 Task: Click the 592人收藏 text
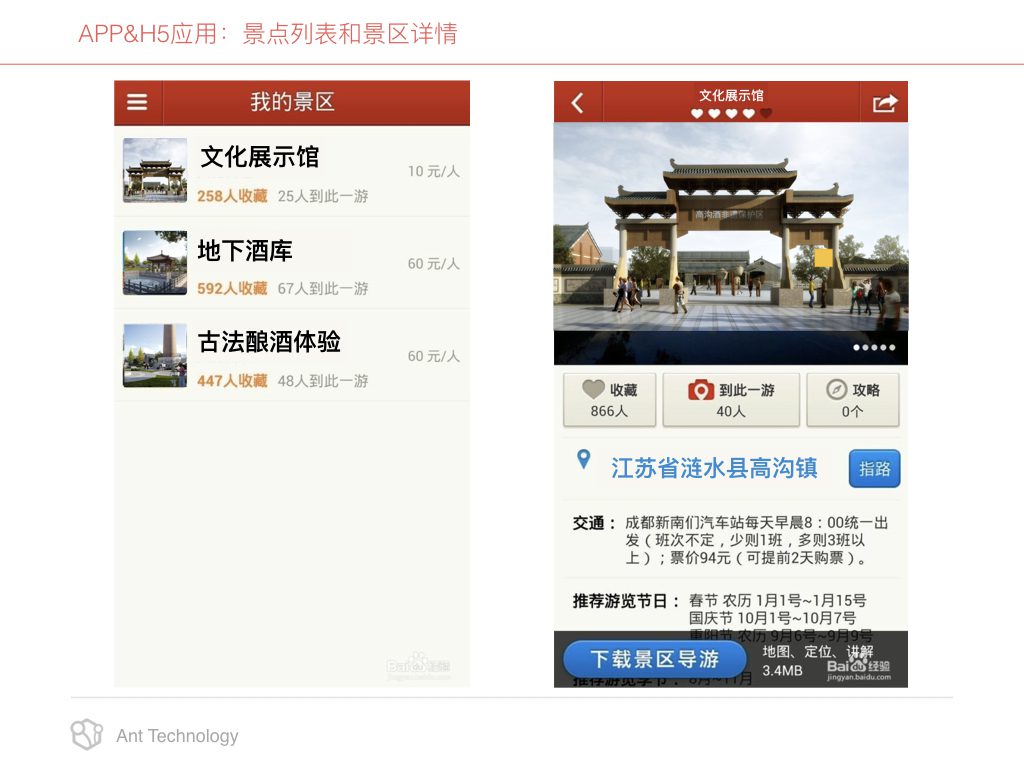(232, 288)
